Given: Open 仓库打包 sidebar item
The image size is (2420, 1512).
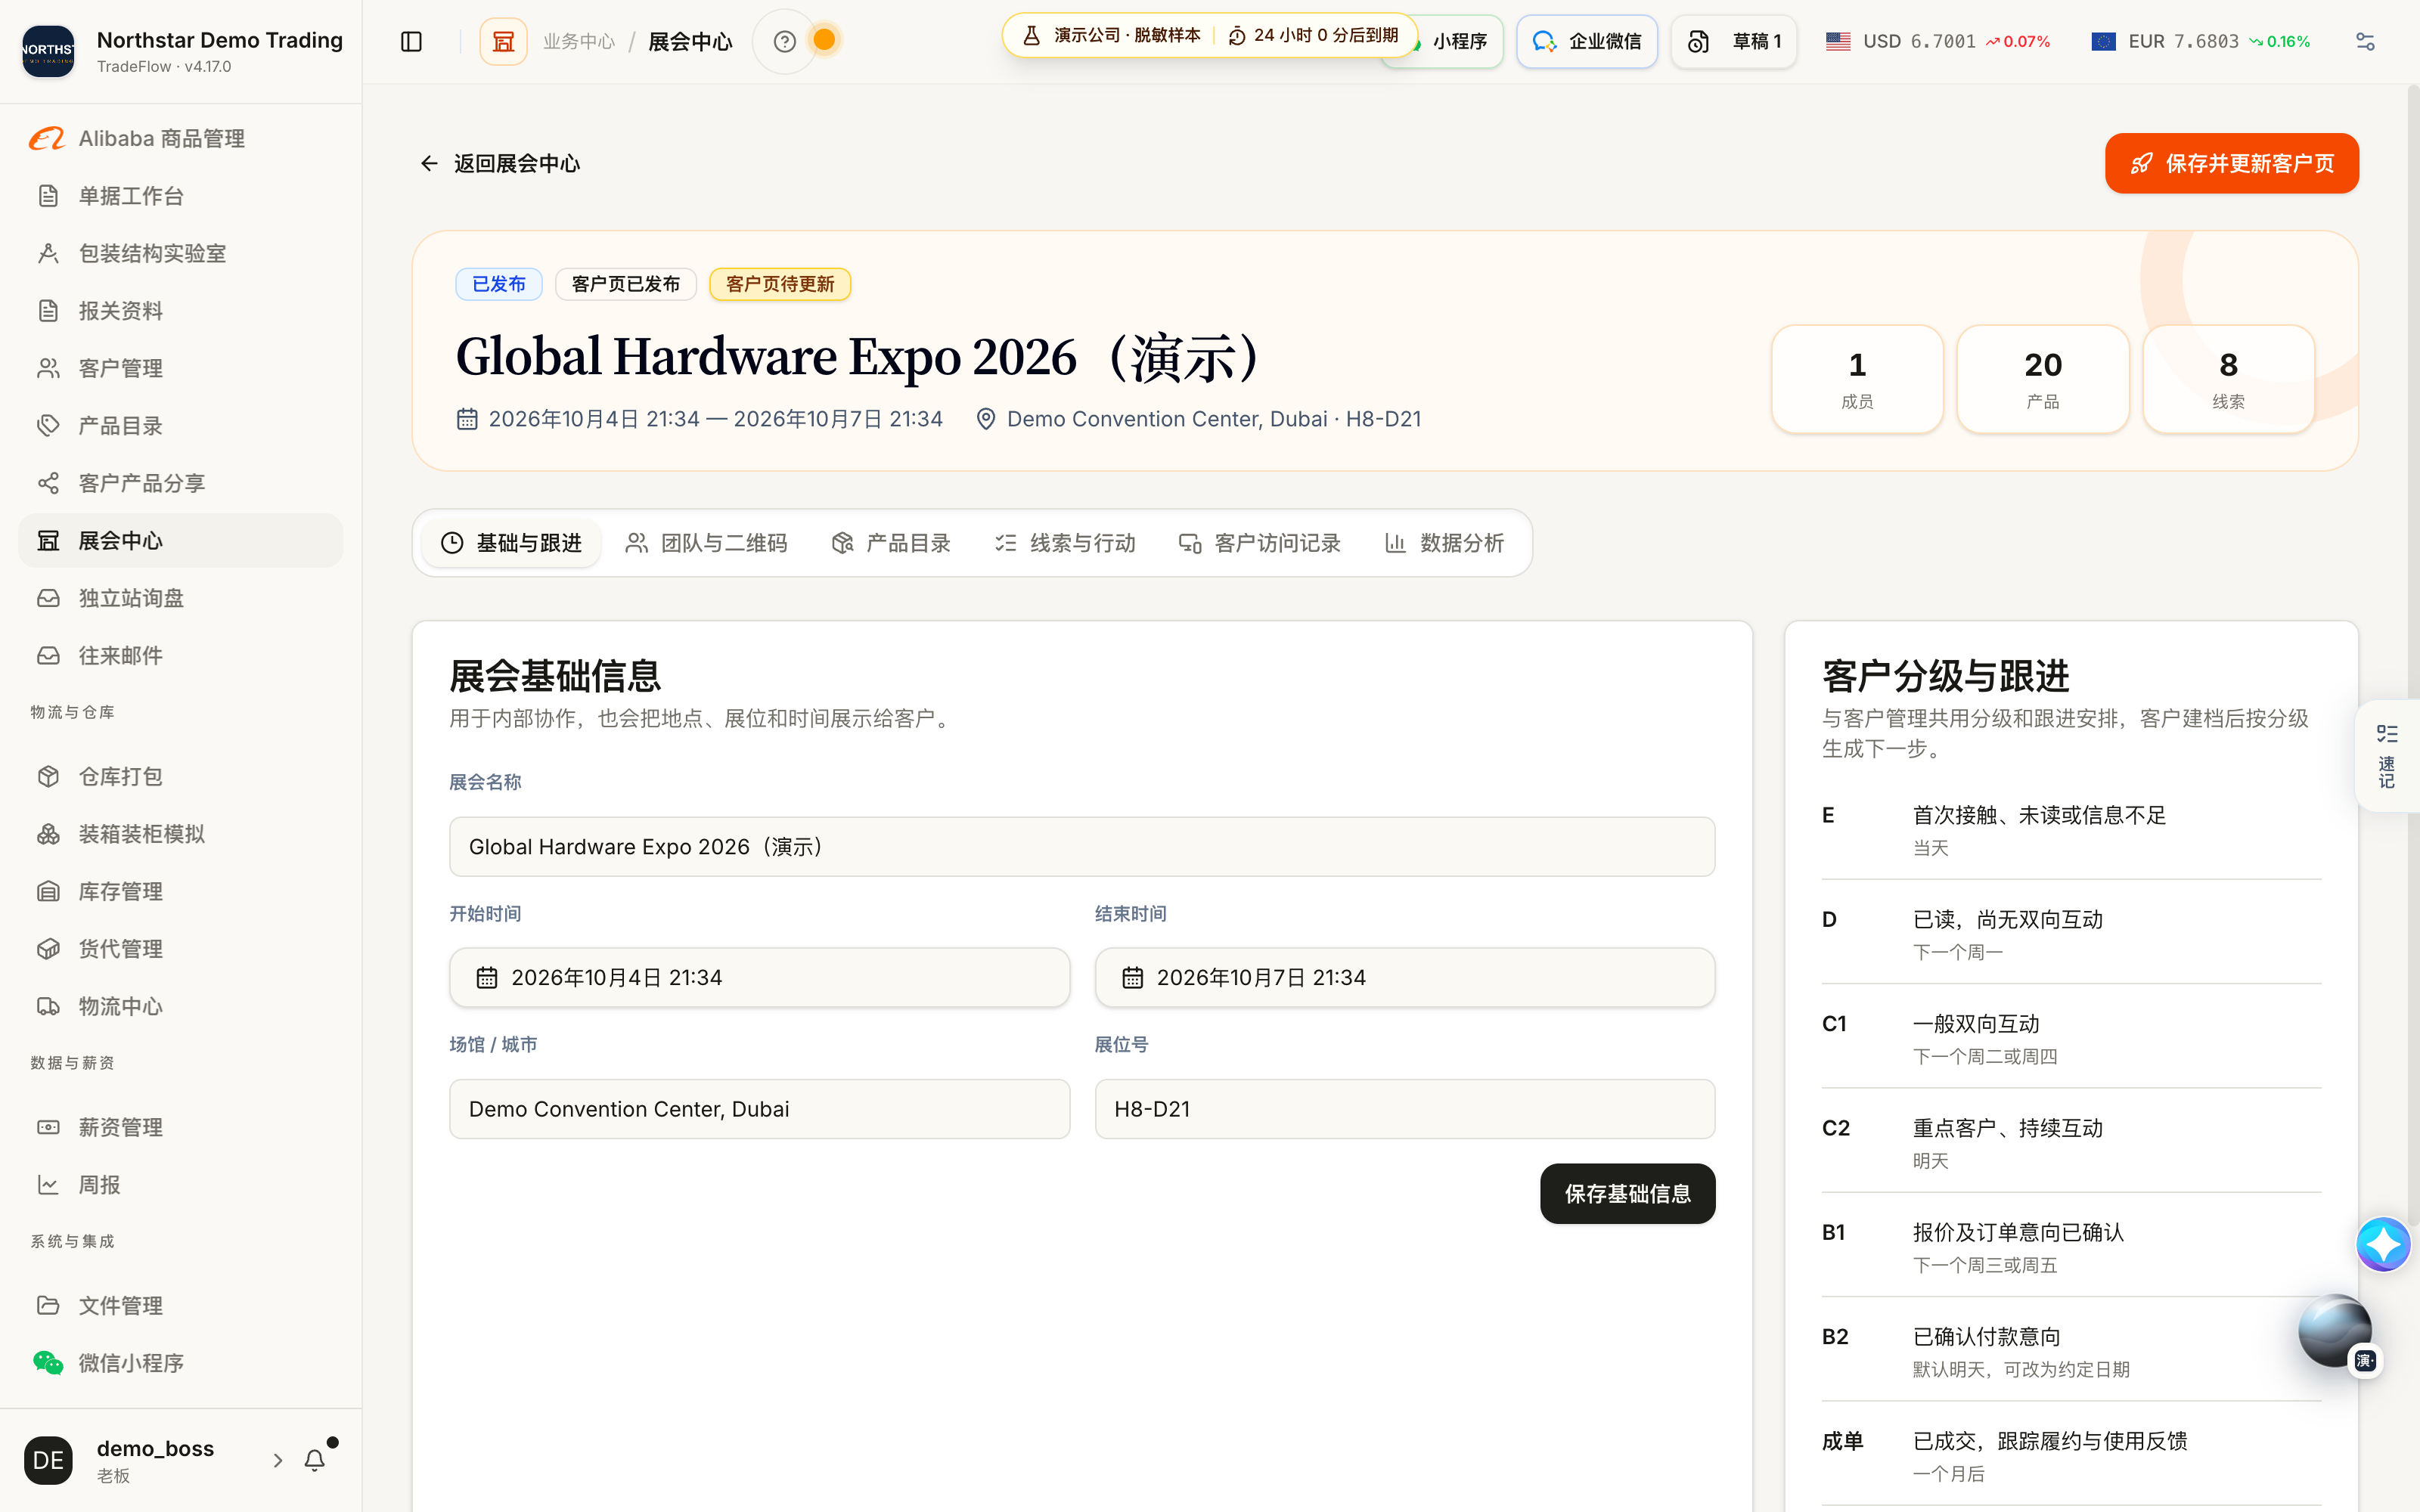Looking at the screenshot, I should pos(181,776).
